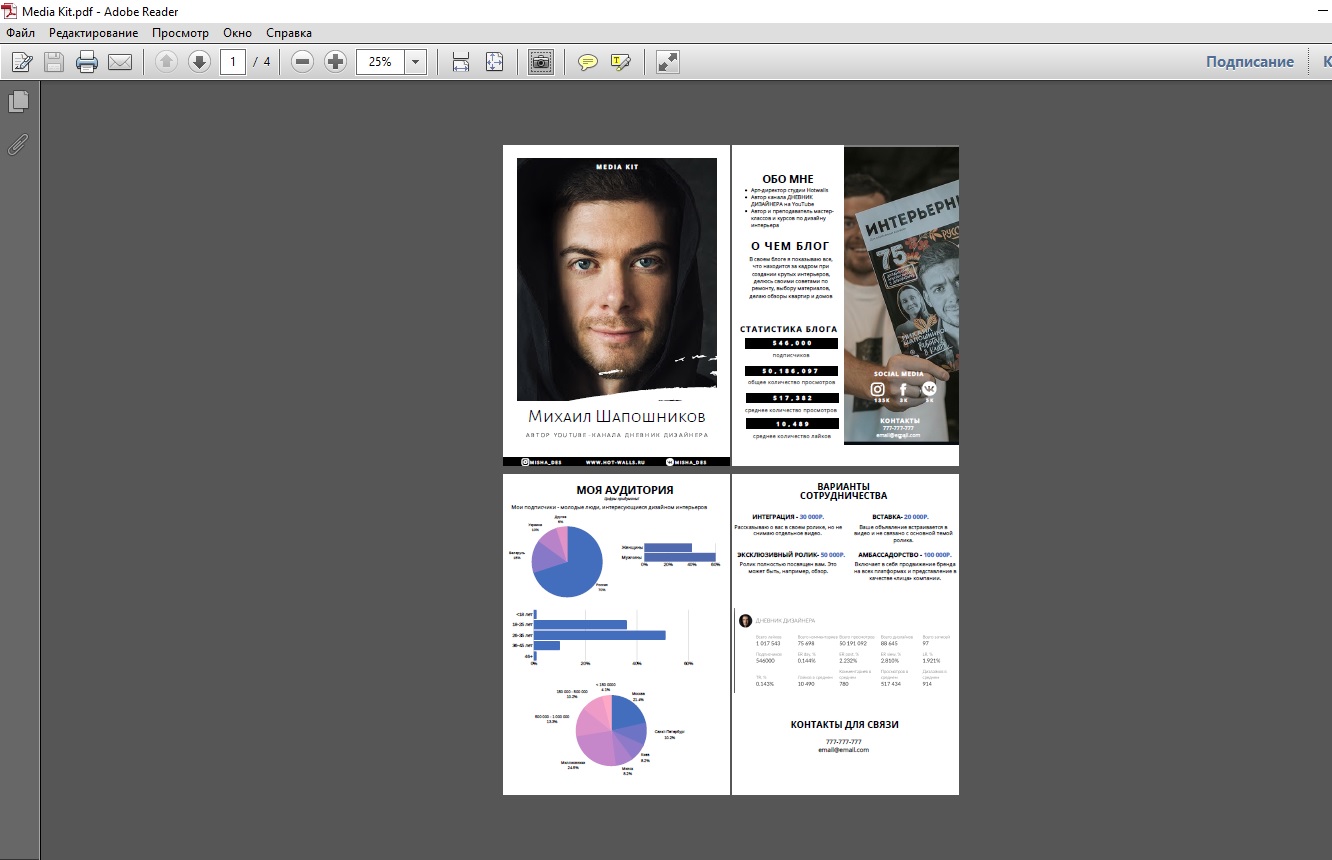Viewport: 1332px width, 860px height.
Task: Open the page thumbnails side panel
Action: point(18,102)
